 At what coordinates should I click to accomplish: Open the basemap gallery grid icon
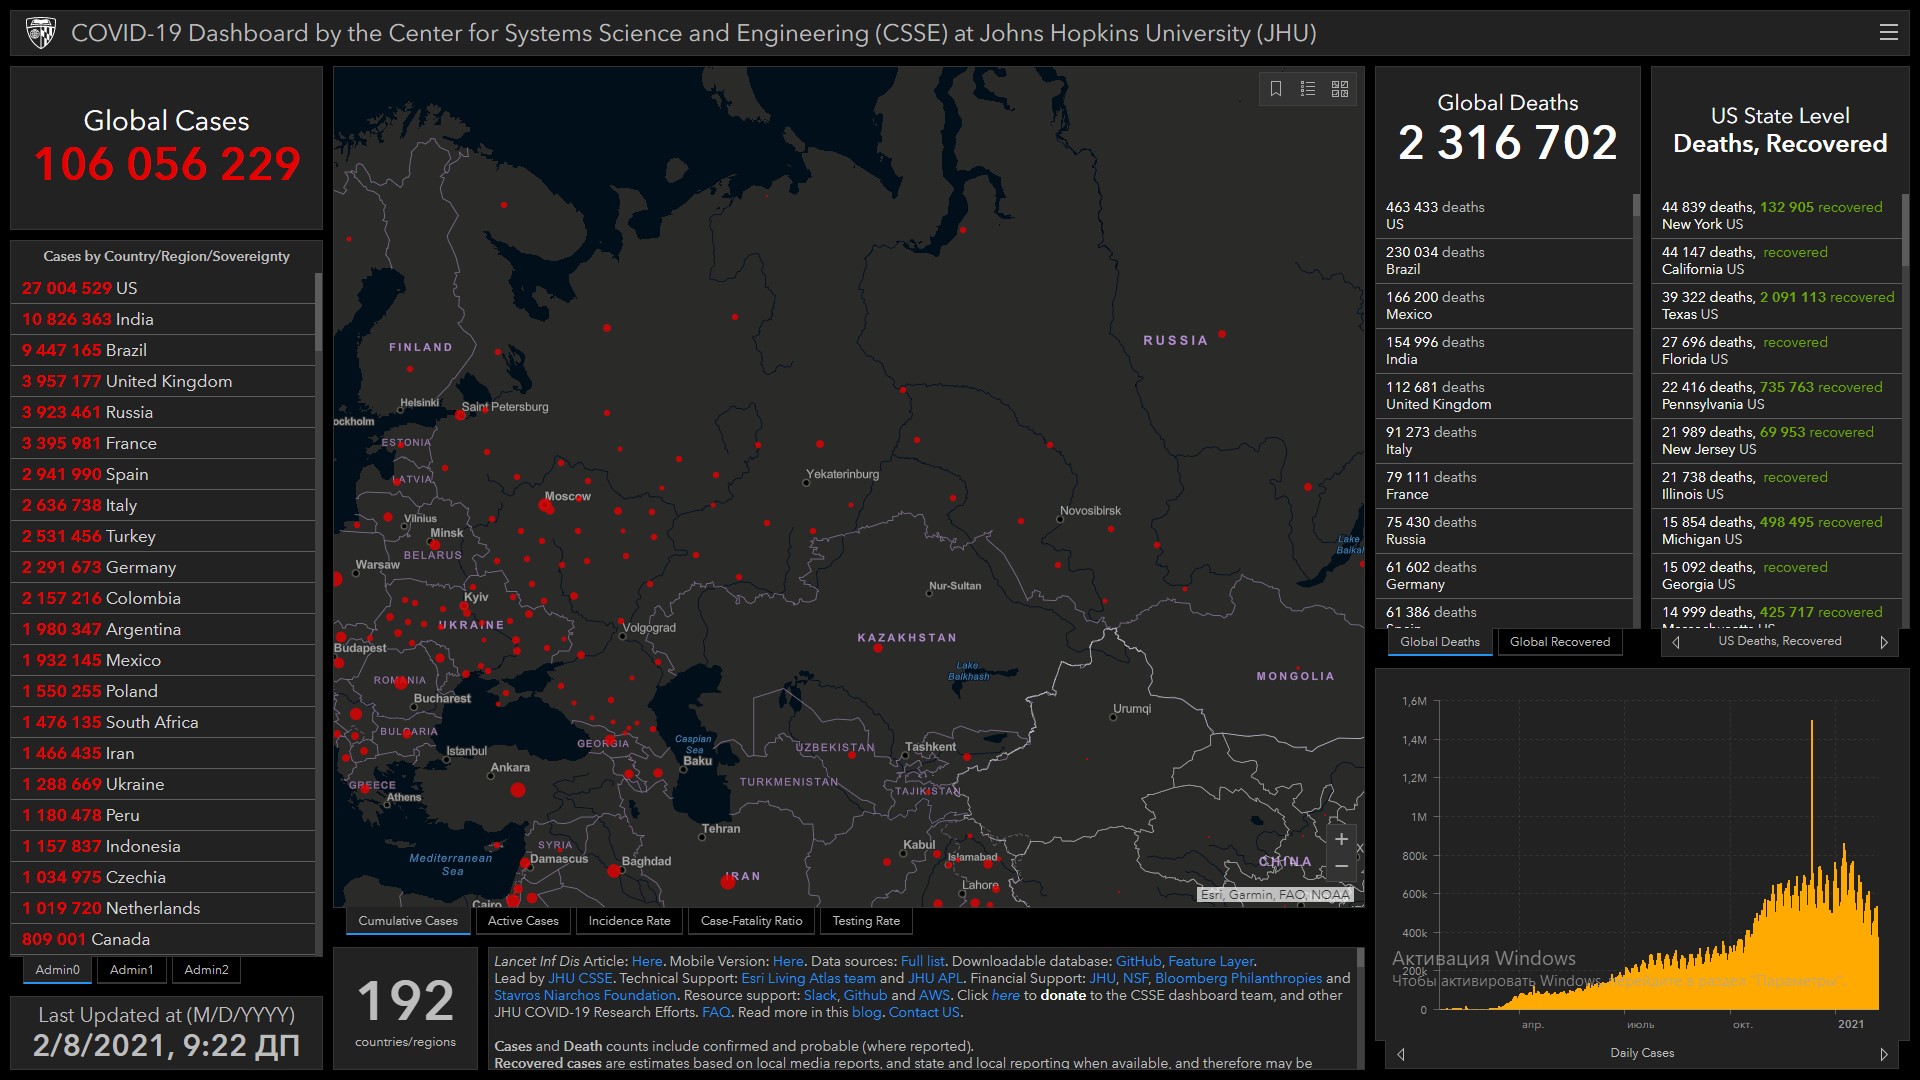coord(1340,89)
